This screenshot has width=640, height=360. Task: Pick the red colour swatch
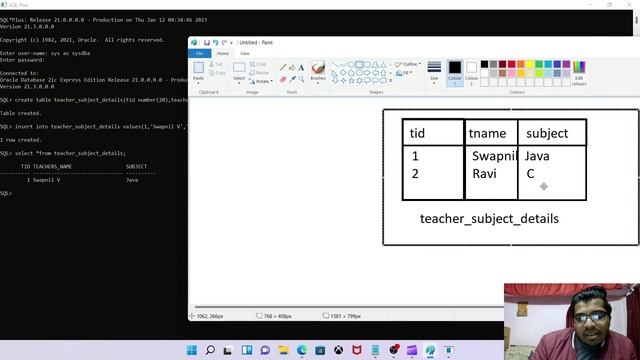point(511,64)
